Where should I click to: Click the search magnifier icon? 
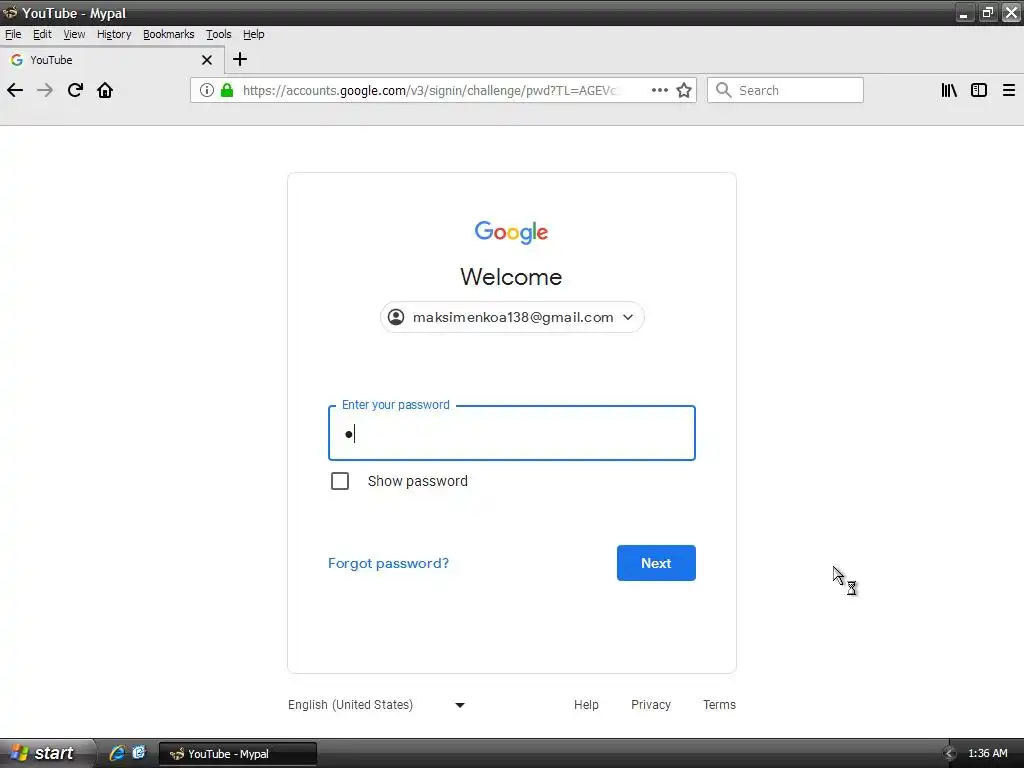(x=723, y=90)
